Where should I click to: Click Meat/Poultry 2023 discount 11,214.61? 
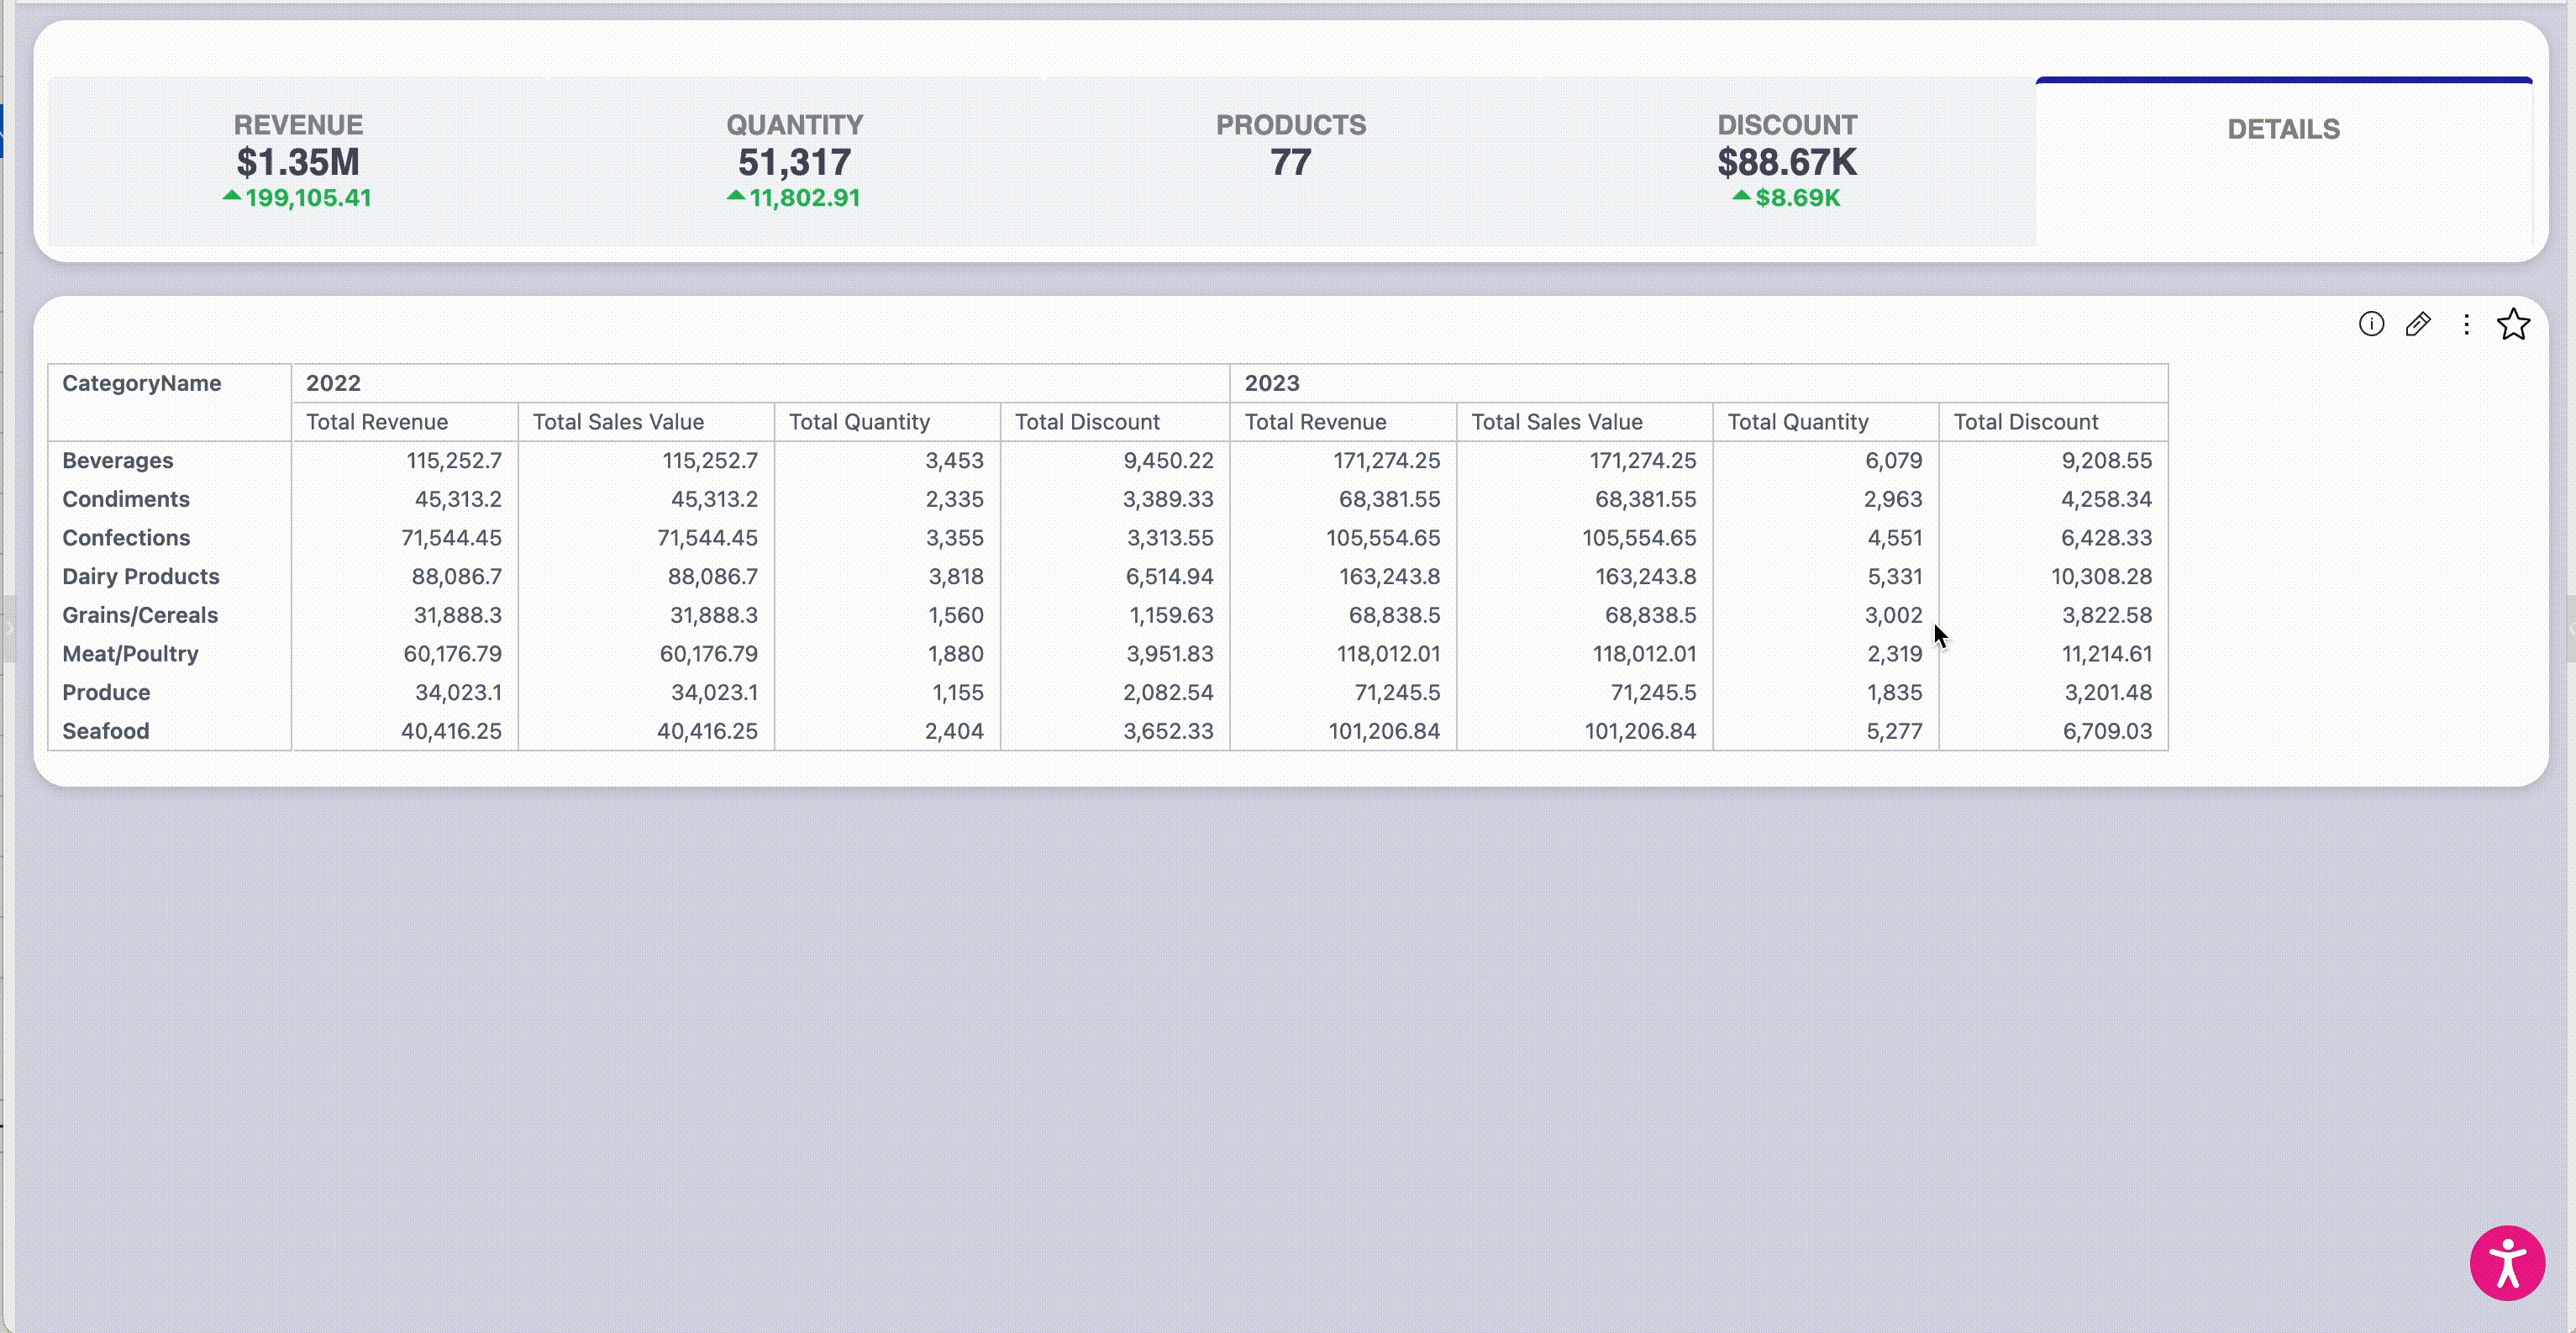pyautogui.click(x=2107, y=654)
